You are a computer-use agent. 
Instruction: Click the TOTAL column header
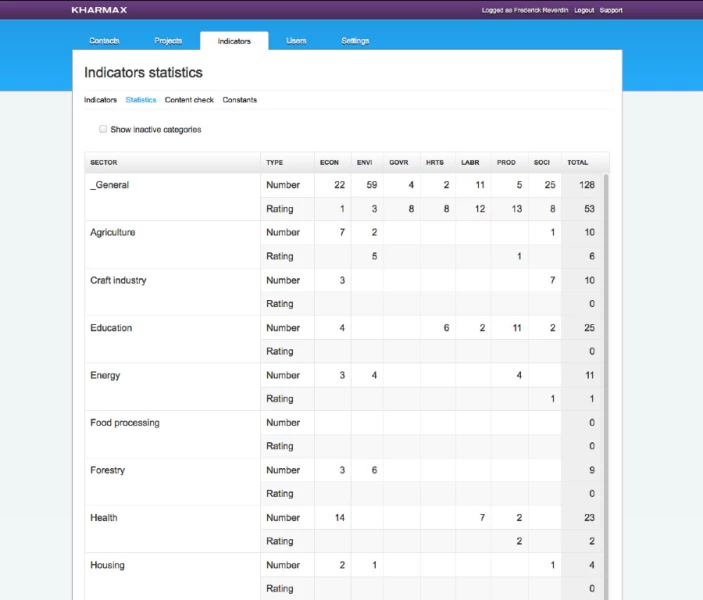pyautogui.click(x=578, y=162)
